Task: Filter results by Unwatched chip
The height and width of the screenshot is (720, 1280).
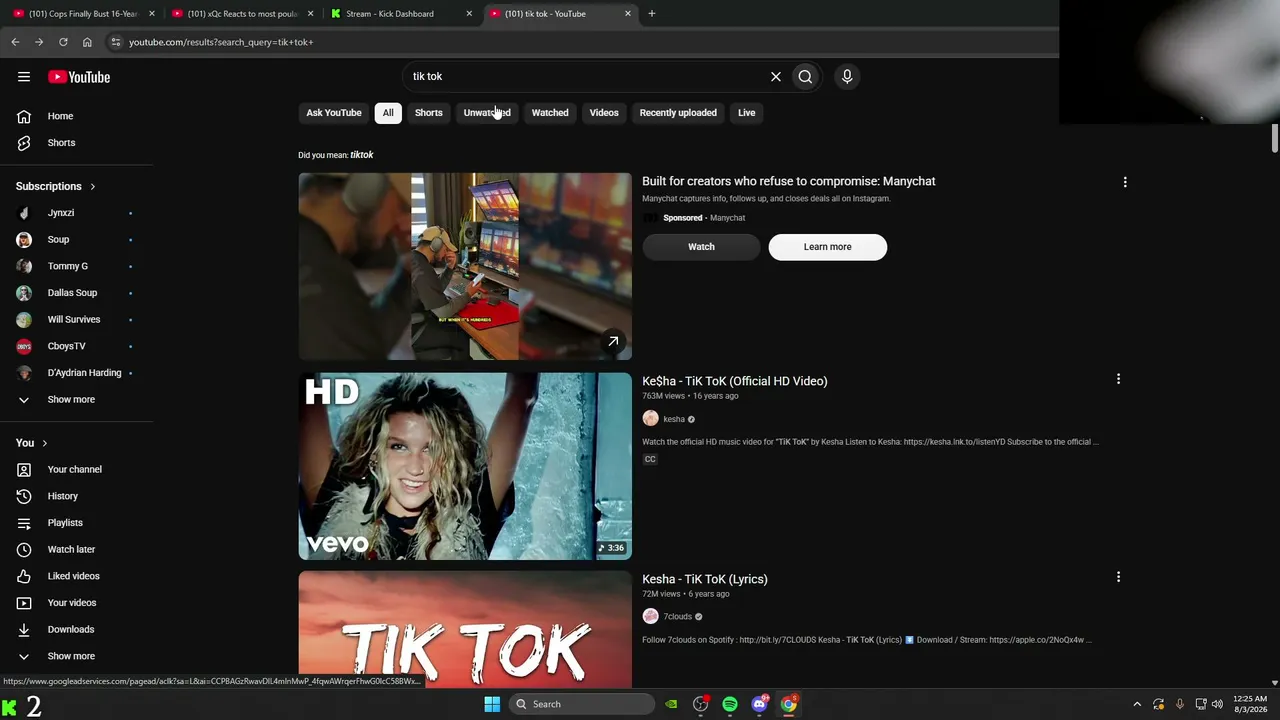Action: pos(487,113)
